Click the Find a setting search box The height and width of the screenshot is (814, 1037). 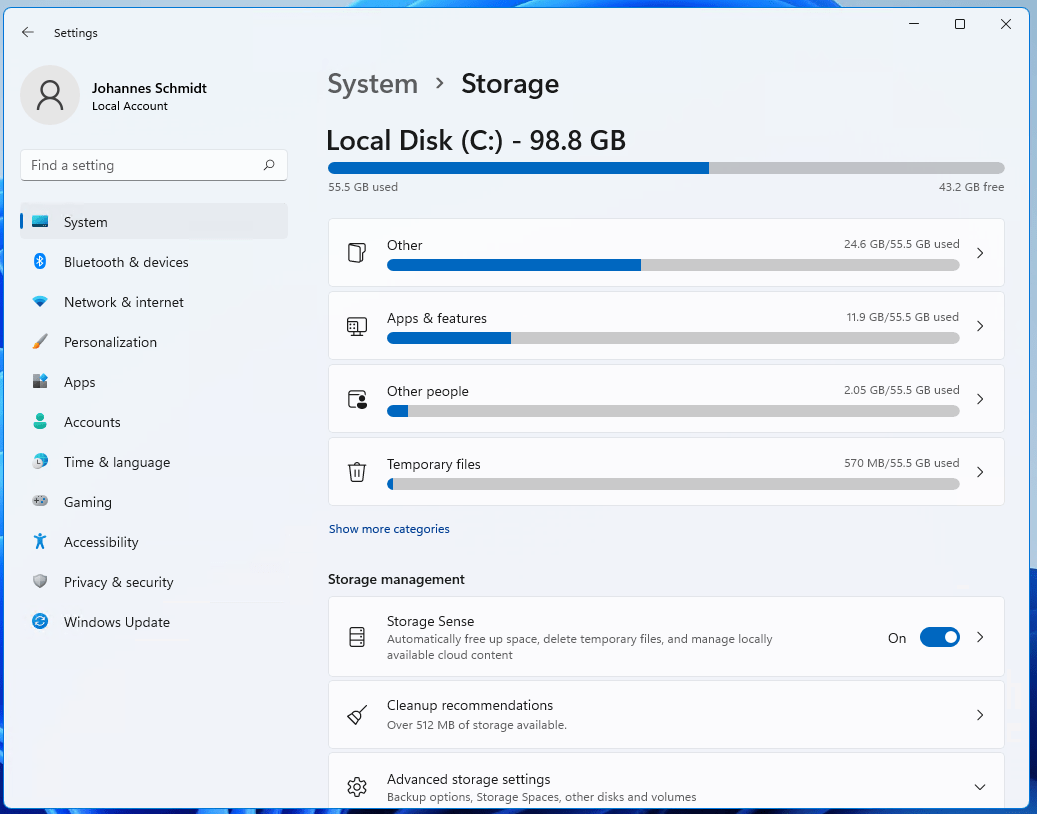pyautogui.click(x=145, y=166)
